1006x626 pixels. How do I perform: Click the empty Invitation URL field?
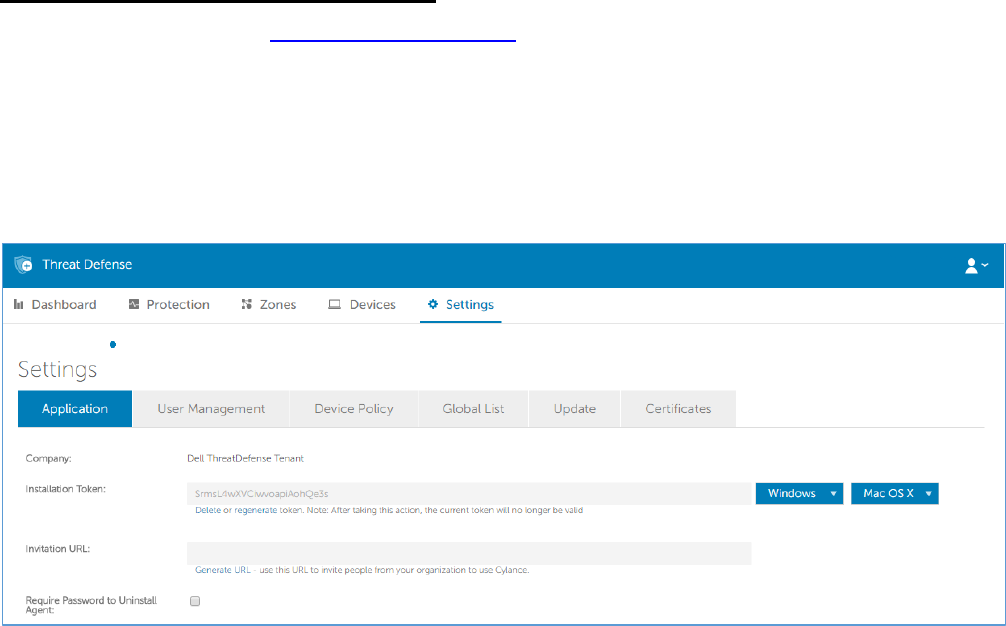(469, 553)
